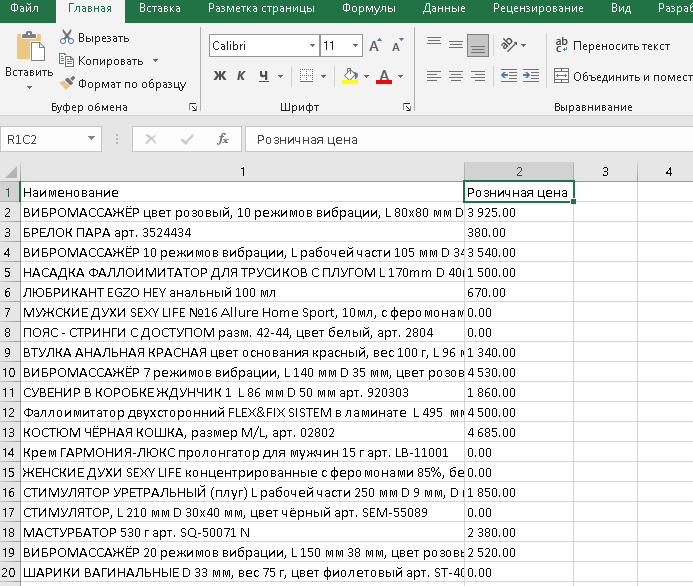Center text horizontally in cell
Viewport: 693px width, 586px height.
tap(456, 76)
